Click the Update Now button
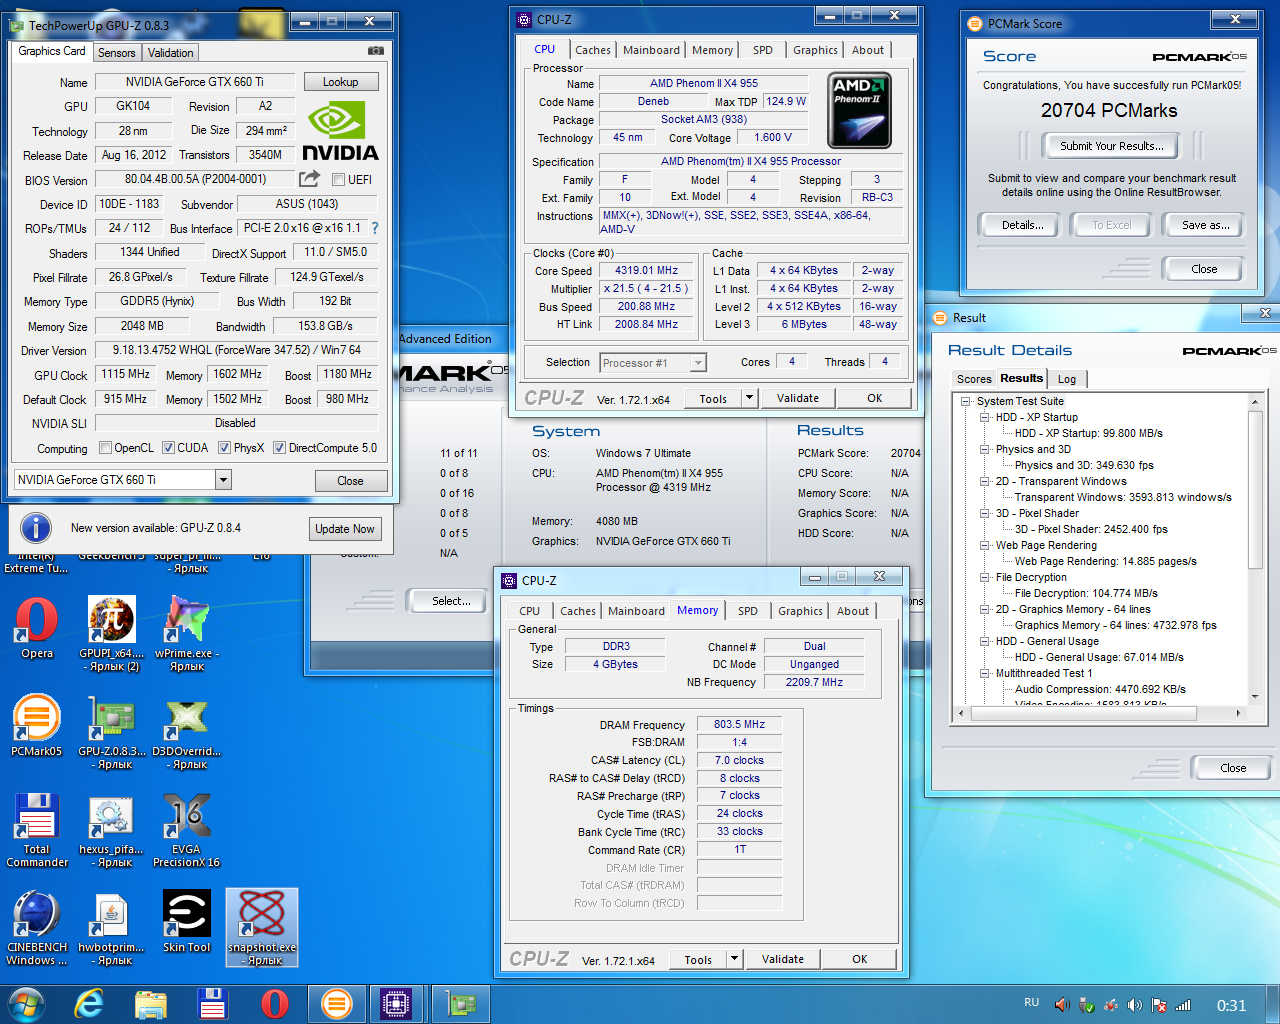Screen dimensions: 1280x1024 (345, 529)
